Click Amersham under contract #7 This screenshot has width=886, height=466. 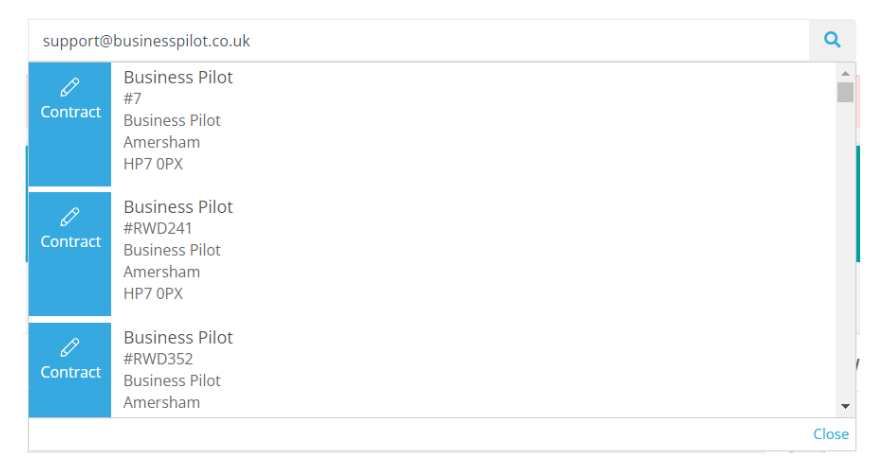[162, 142]
